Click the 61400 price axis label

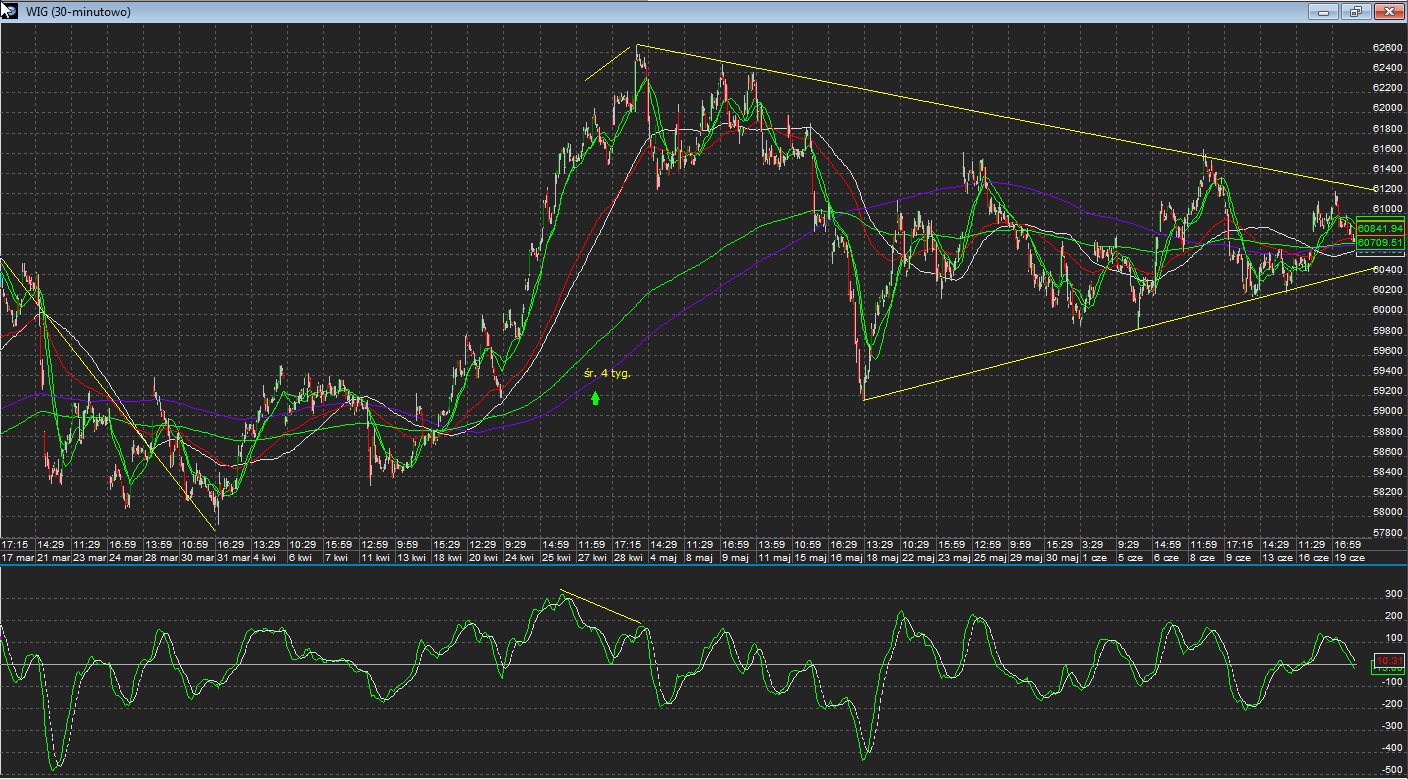tap(1386, 169)
